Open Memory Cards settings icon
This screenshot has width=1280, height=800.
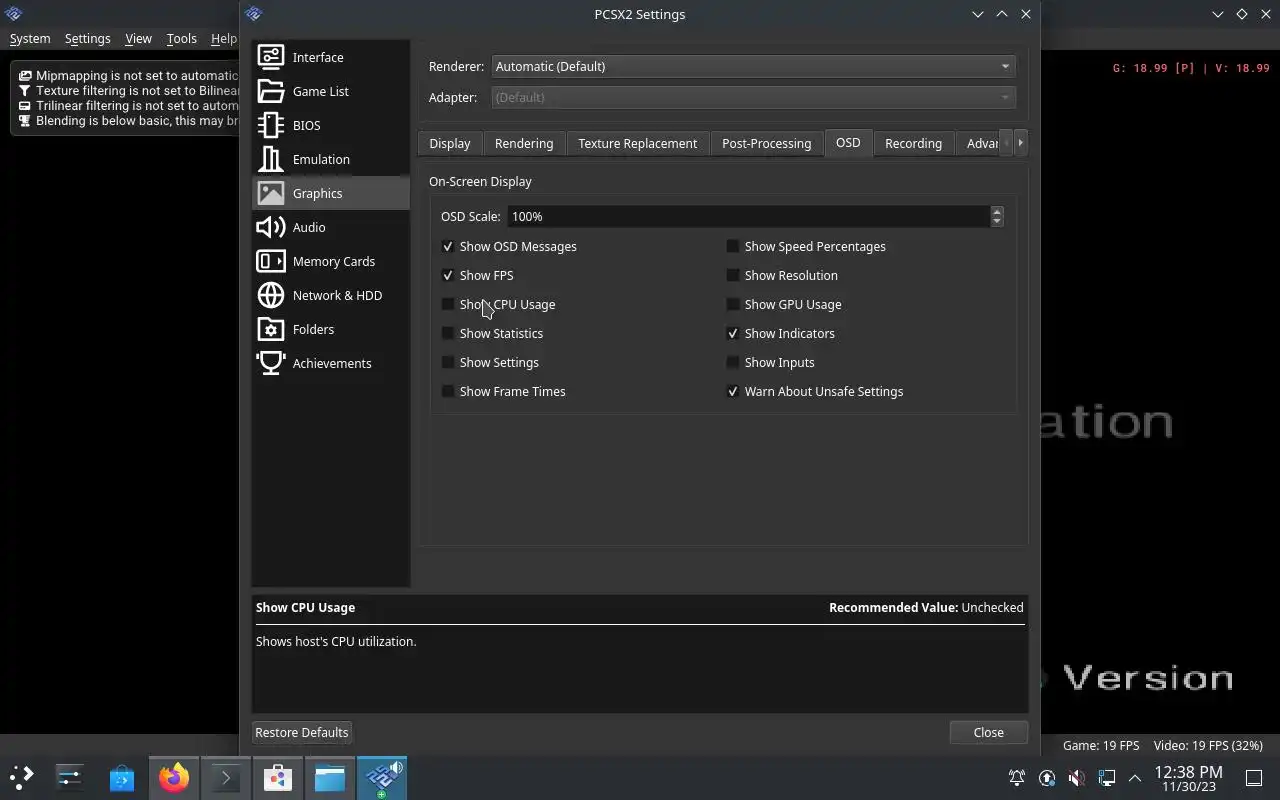point(271,261)
